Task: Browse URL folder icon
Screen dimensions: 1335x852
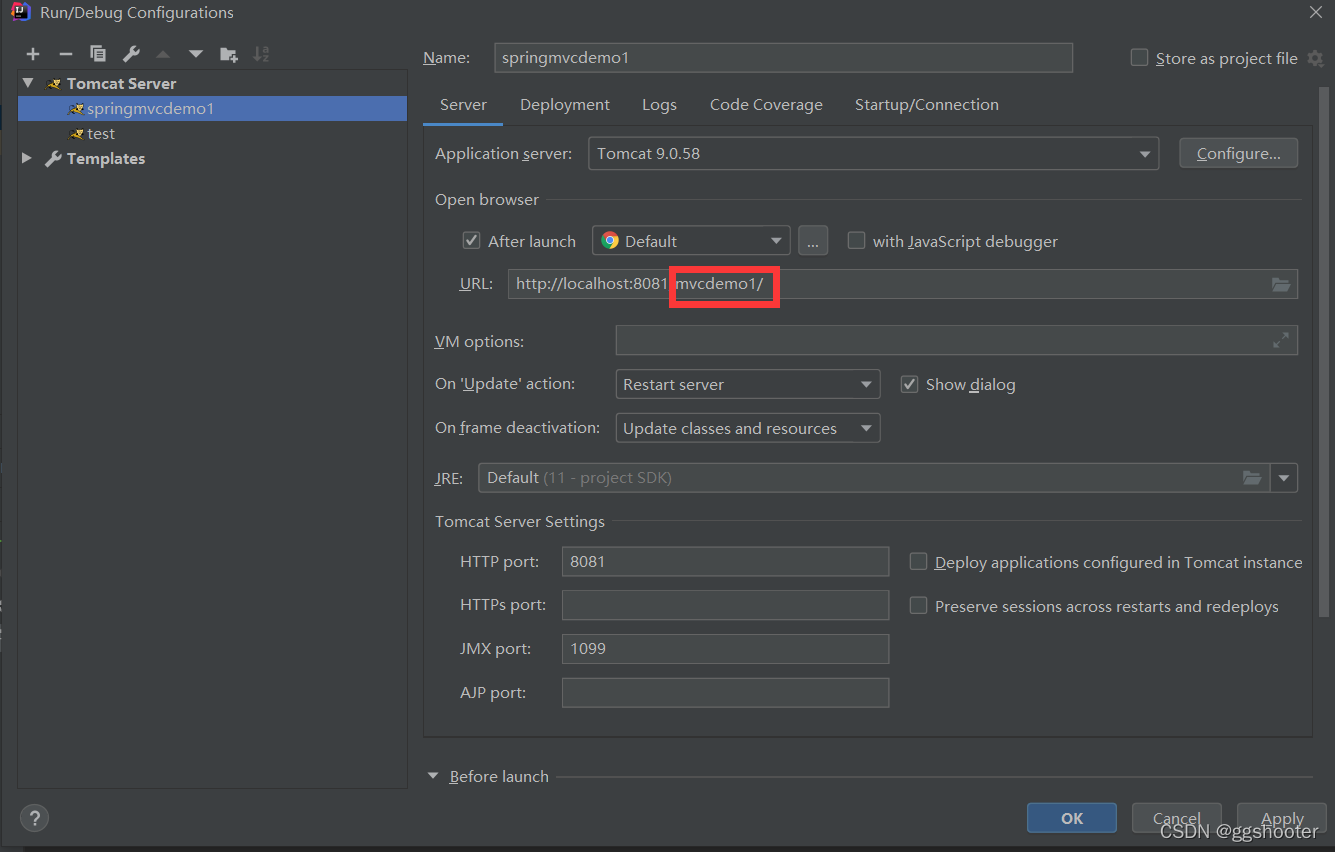Action: pyautogui.click(x=1281, y=285)
